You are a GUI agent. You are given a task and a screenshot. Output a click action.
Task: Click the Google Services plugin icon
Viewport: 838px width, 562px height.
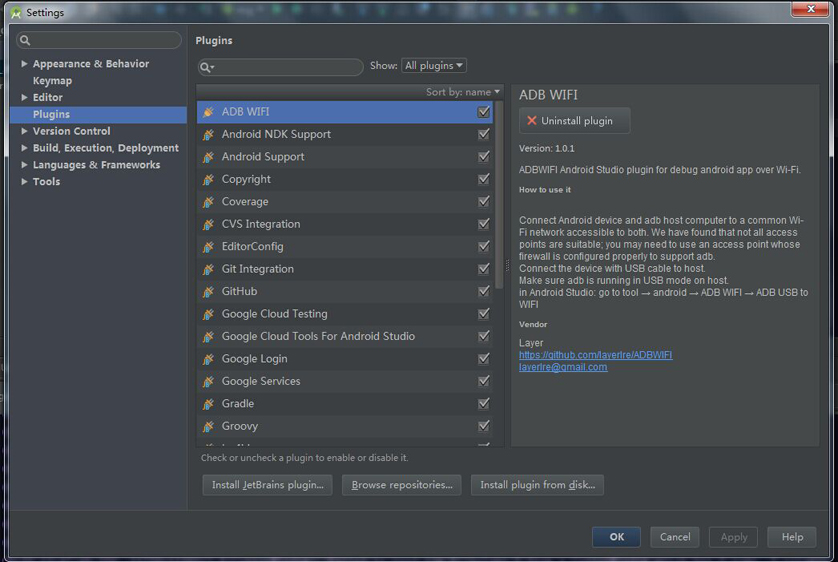coord(208,381)
